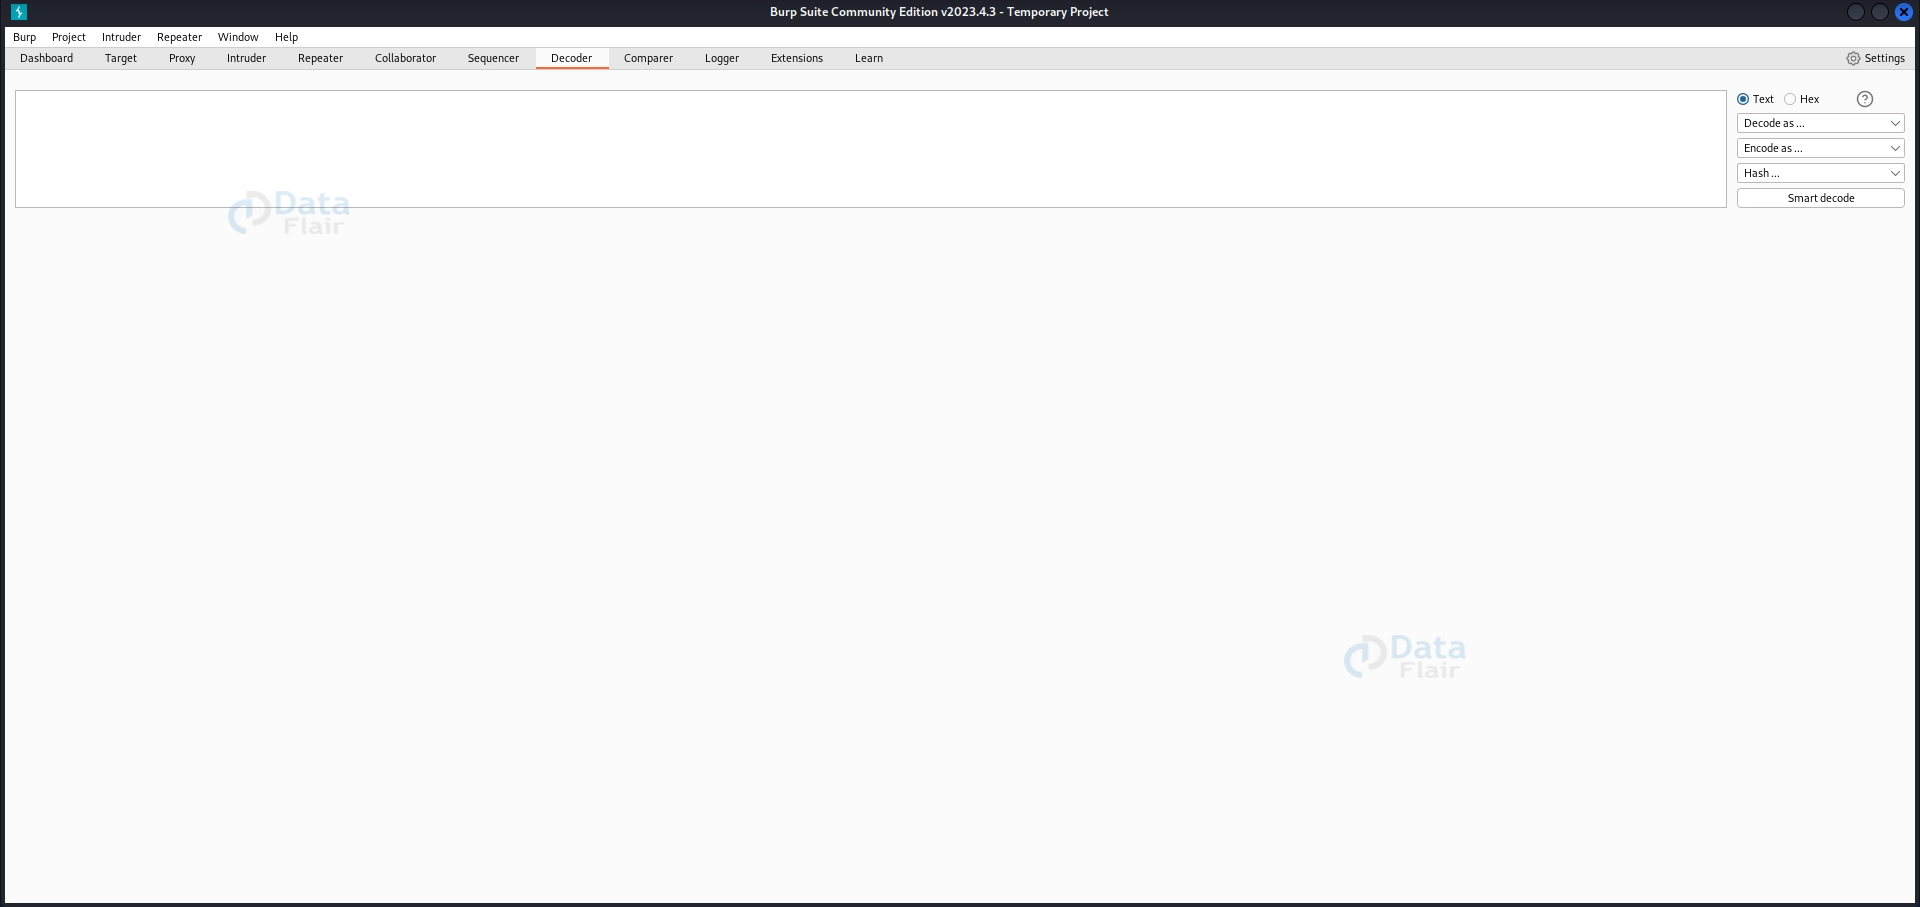Open Settings with the gear icon
1920x907 pixels.
click(1853, 59)
